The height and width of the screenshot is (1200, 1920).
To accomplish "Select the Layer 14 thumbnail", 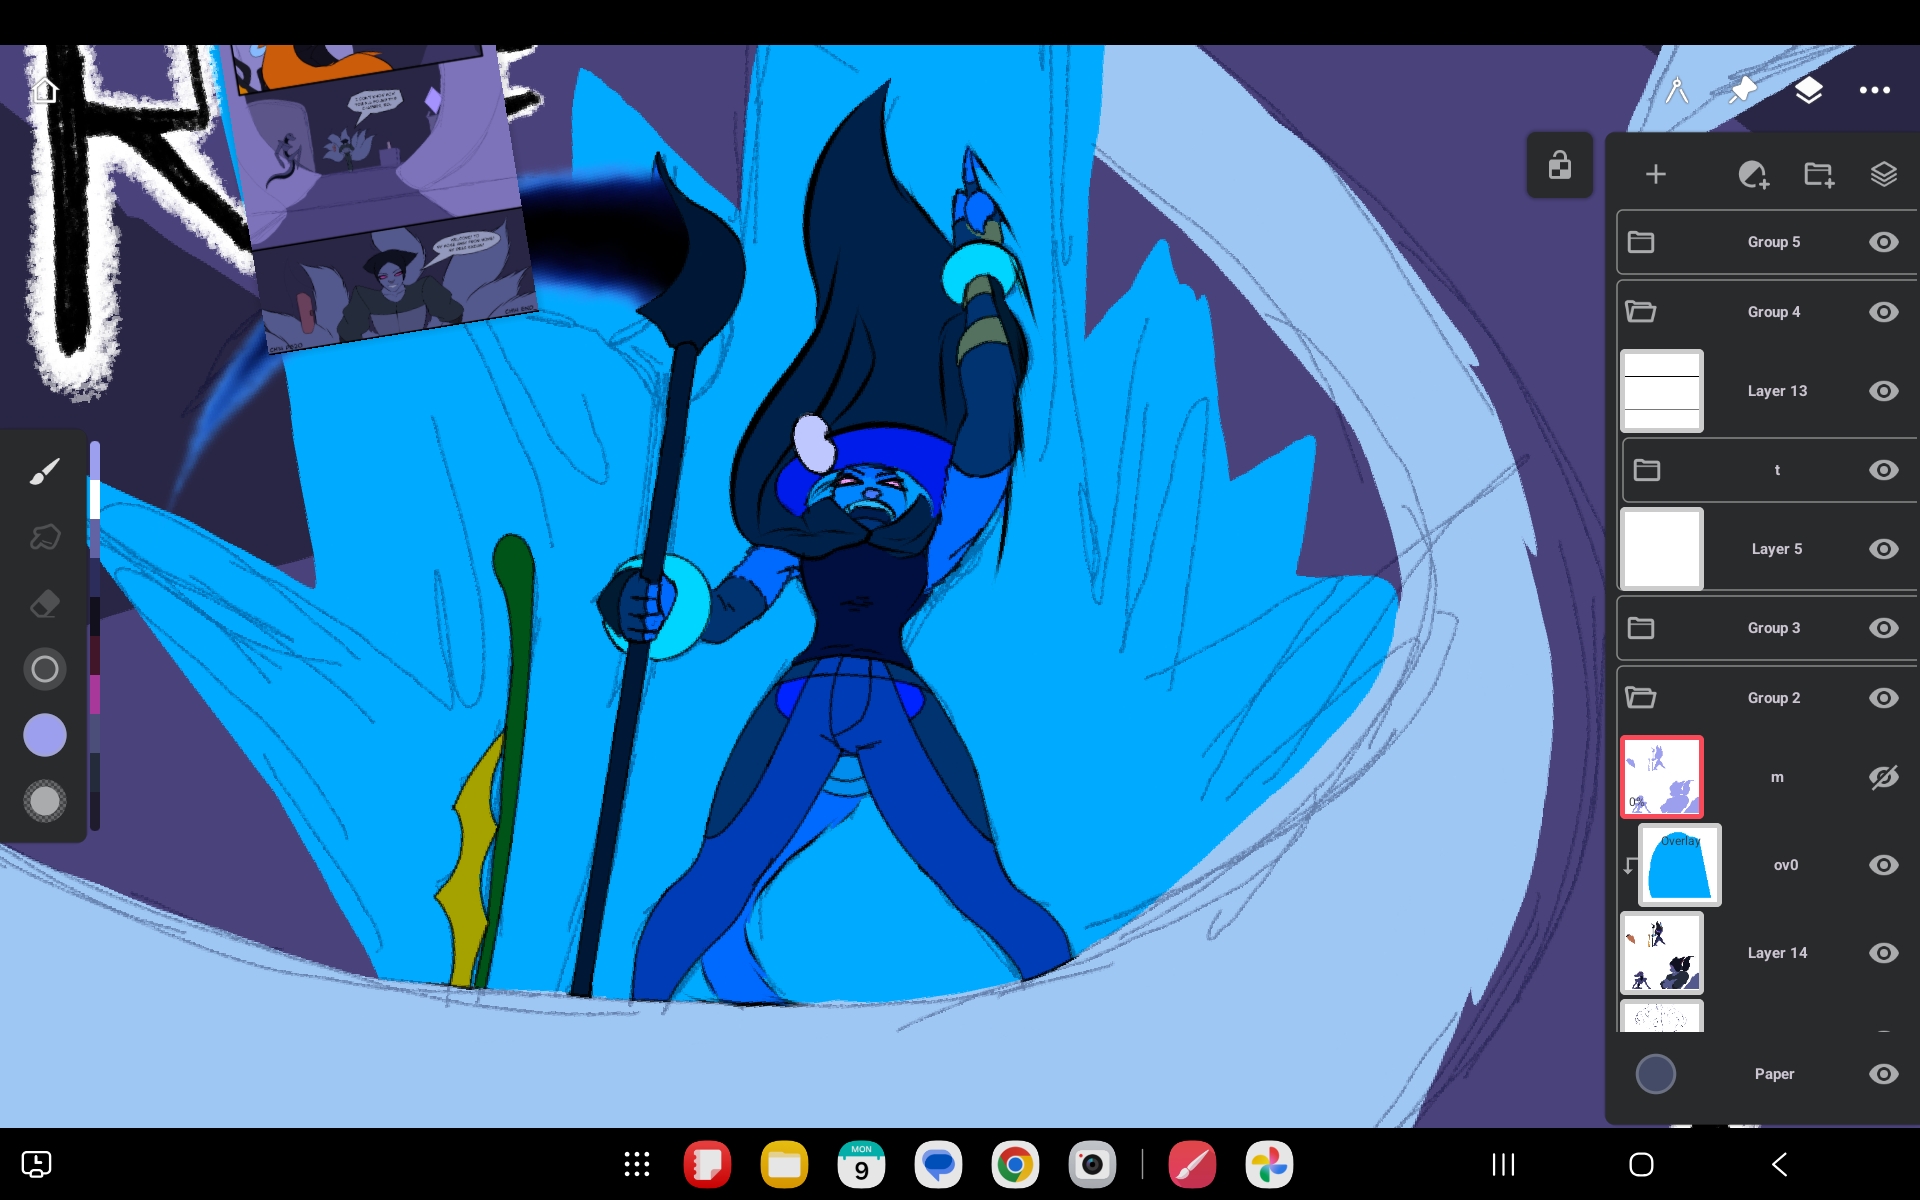I will pyautogui.click(x=1661, y=953).
